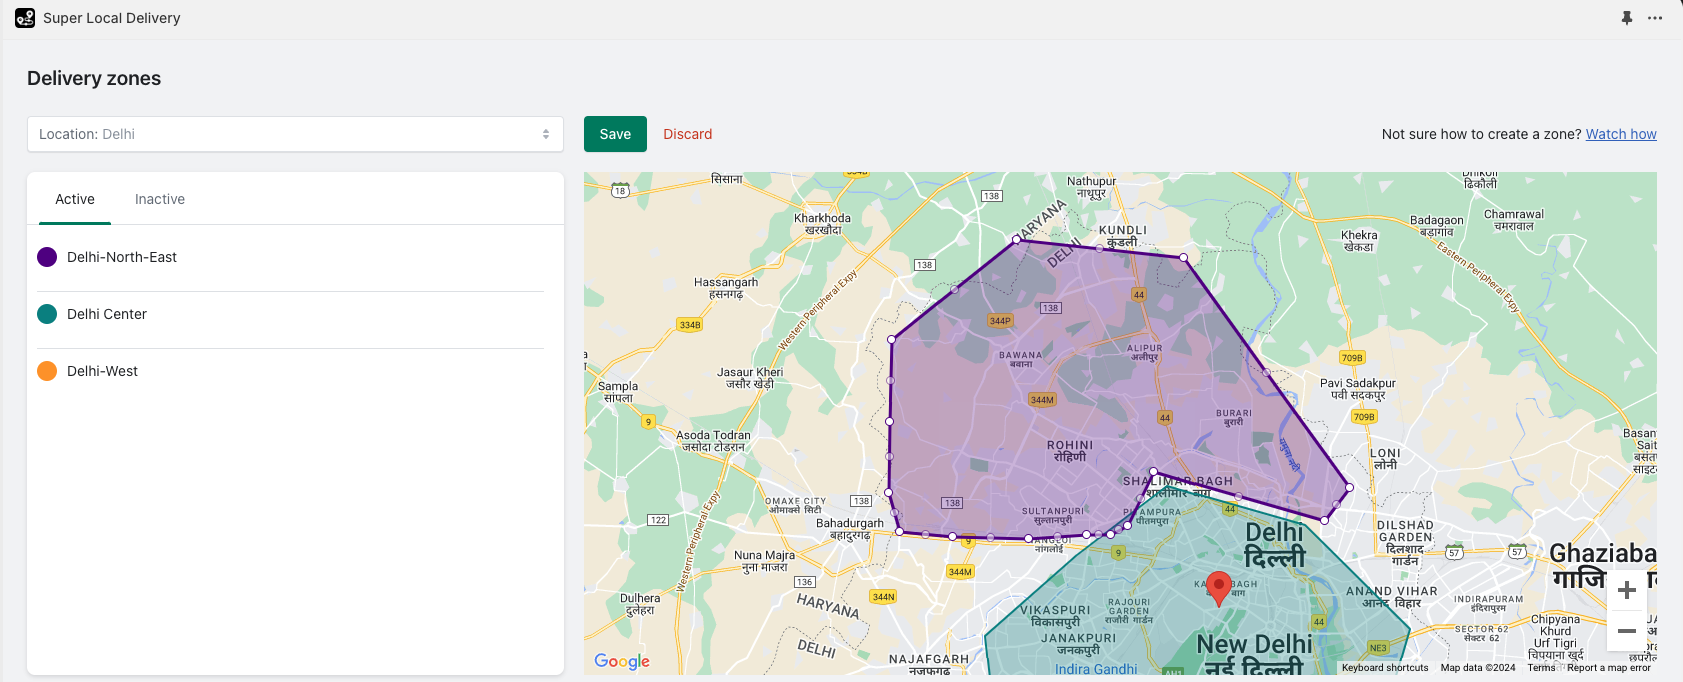Save the delivery zone changes
This screenshot has width=1683, height=682.
pyautogui.click(x=615, y=134)
